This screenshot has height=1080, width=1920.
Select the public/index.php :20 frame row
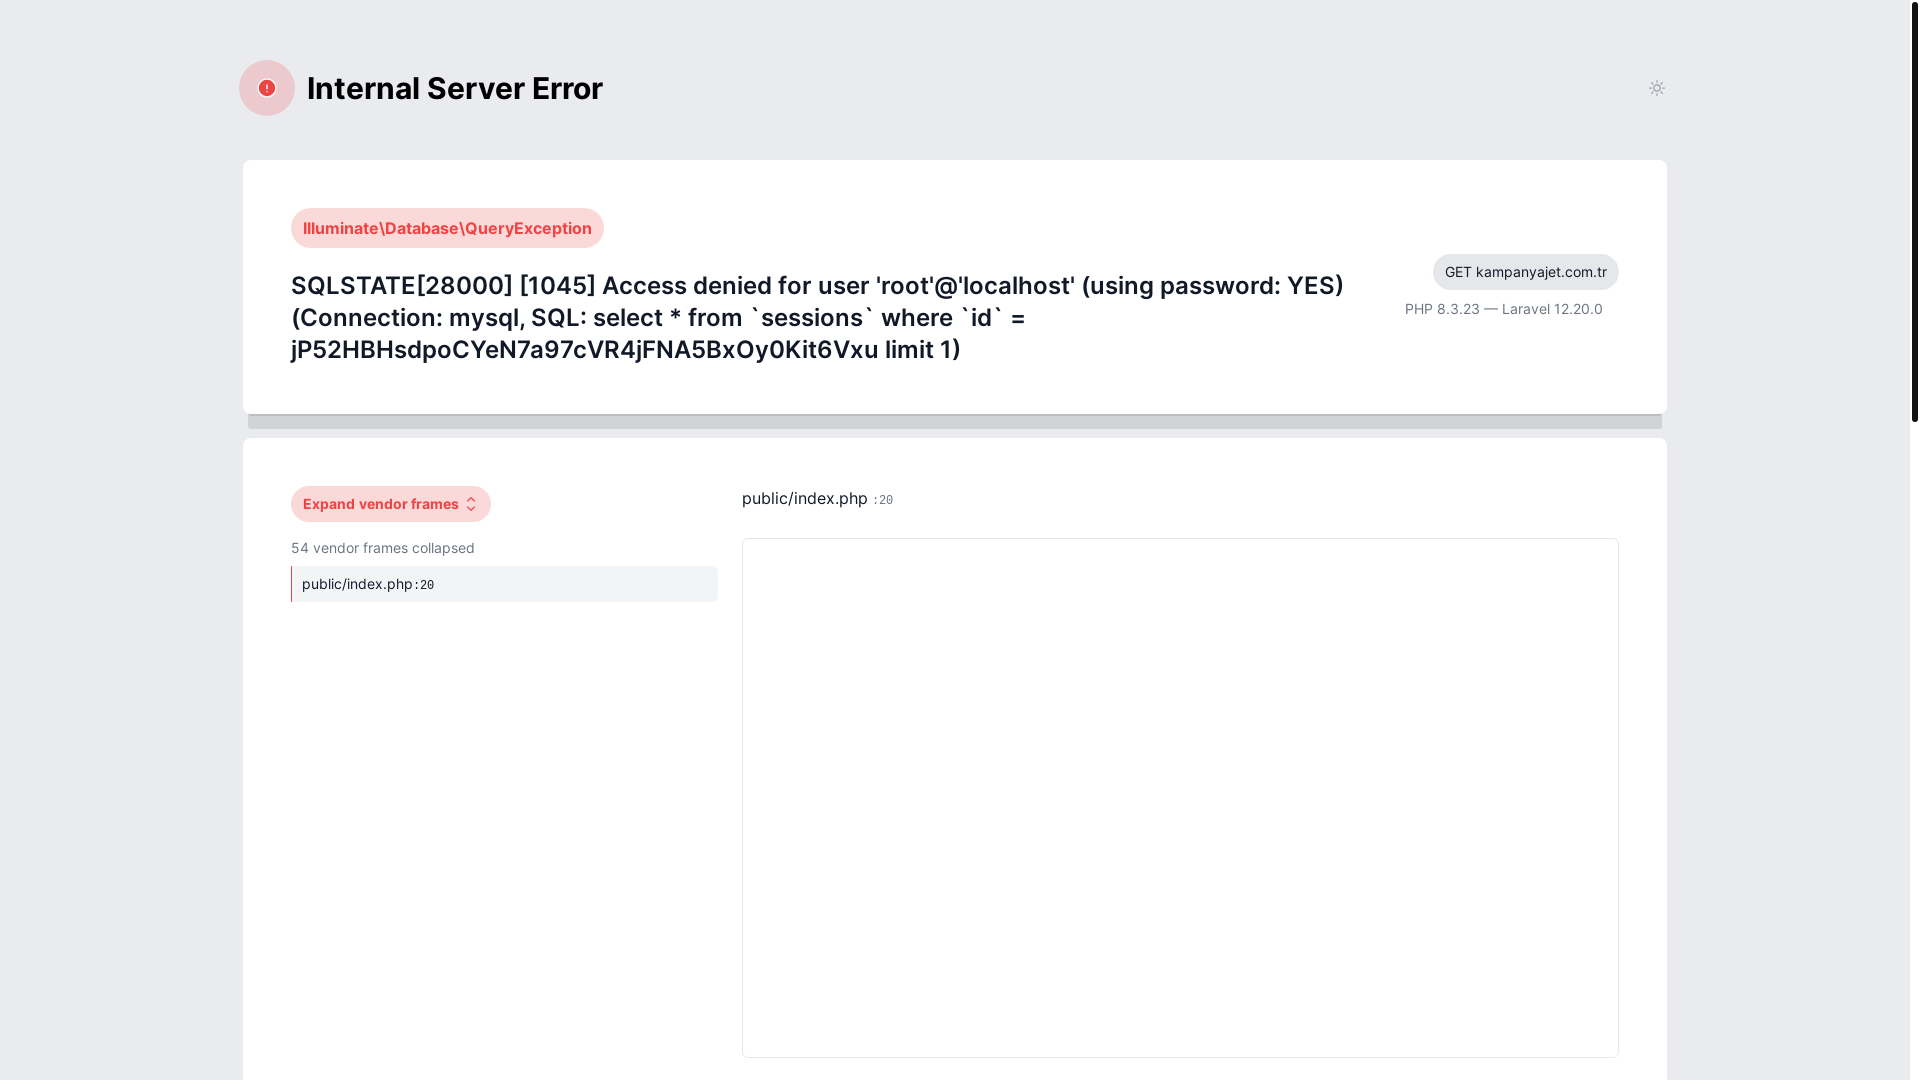pos(504,584)
